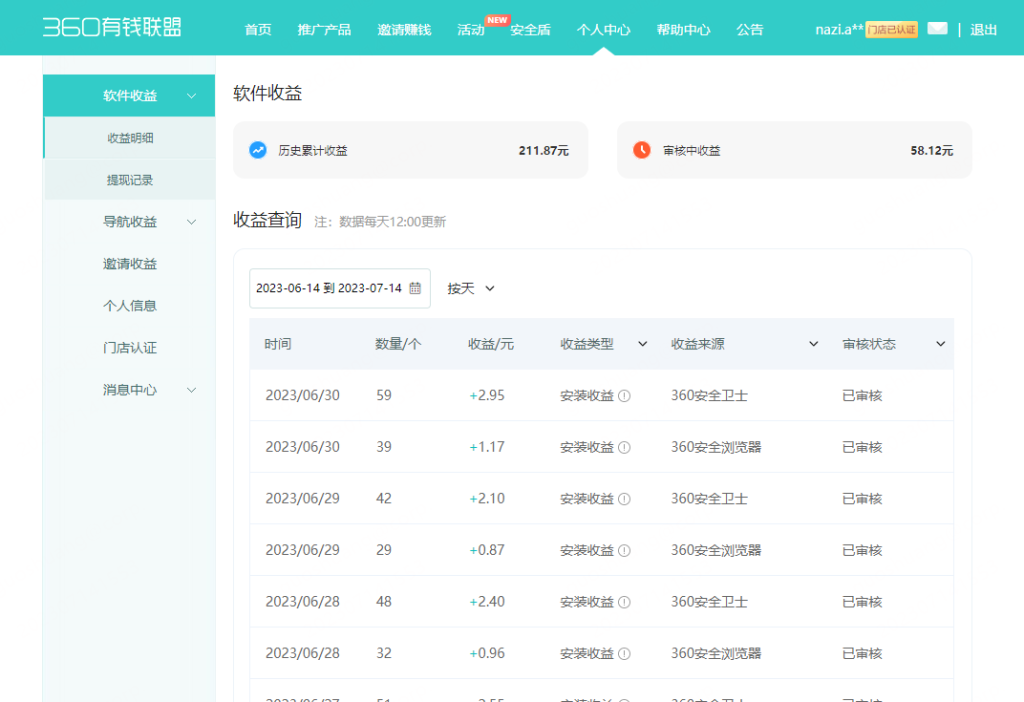1024x702 pixels.
Task: Click the 门店已认证 badge
Action: point(891,29)
